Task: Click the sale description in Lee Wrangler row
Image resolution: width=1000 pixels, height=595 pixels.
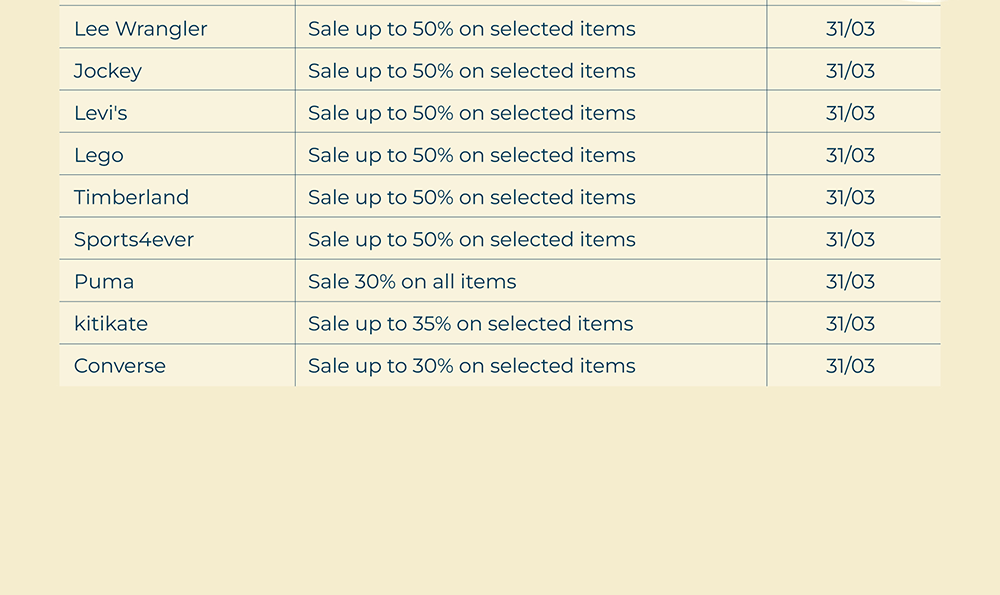Action: (x=471, y=29)
